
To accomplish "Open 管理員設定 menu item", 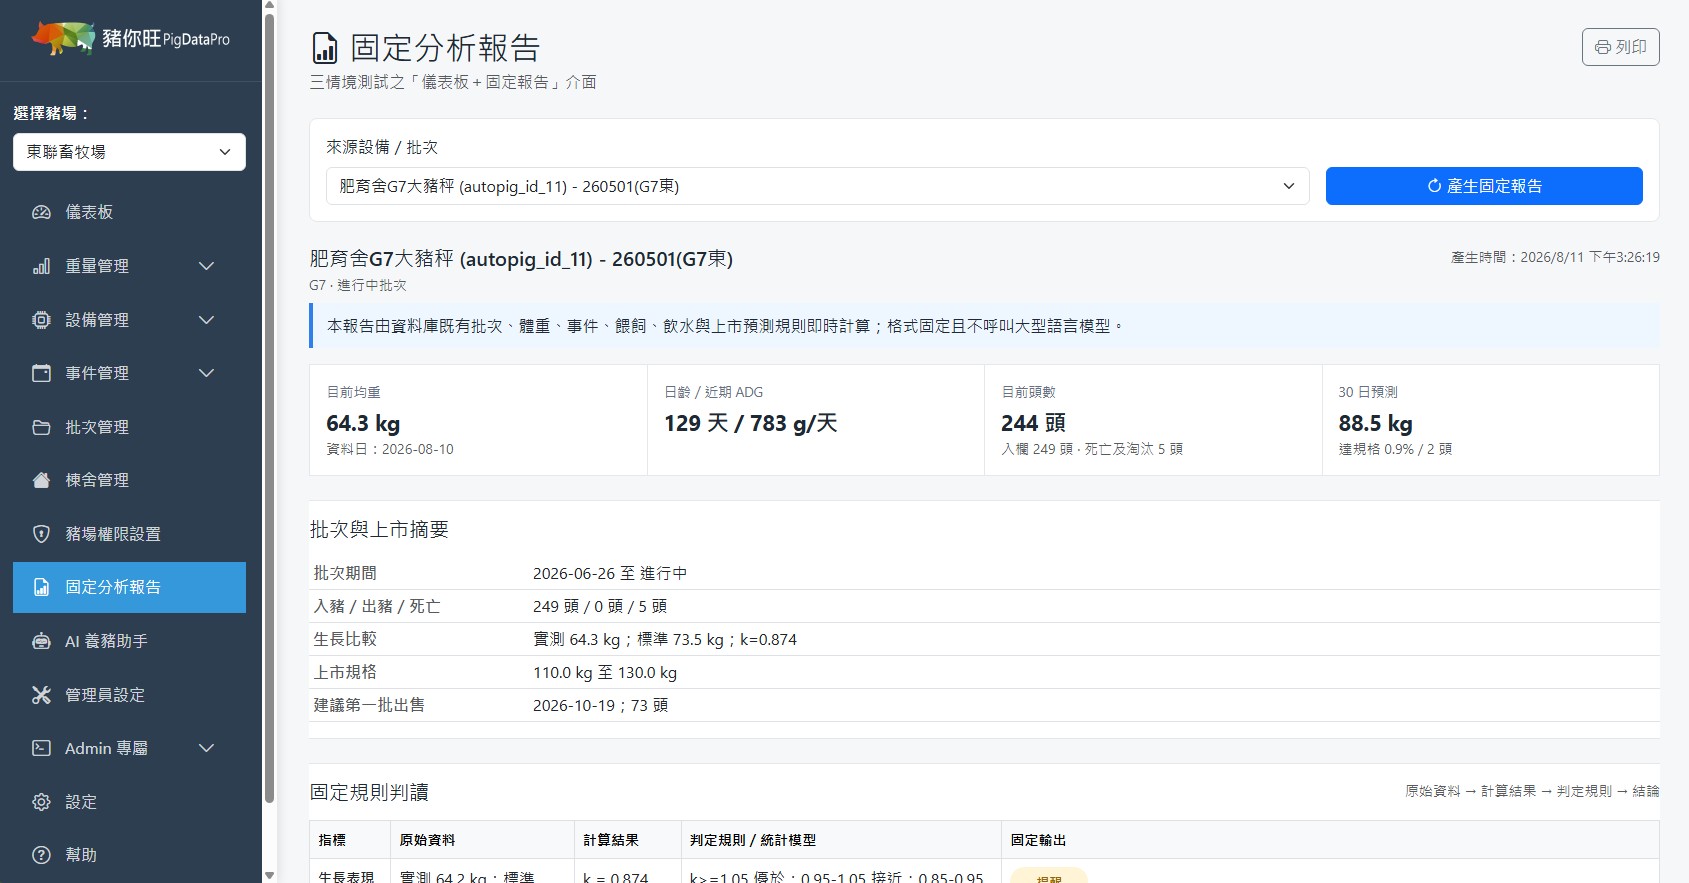I will click(129, 695).
